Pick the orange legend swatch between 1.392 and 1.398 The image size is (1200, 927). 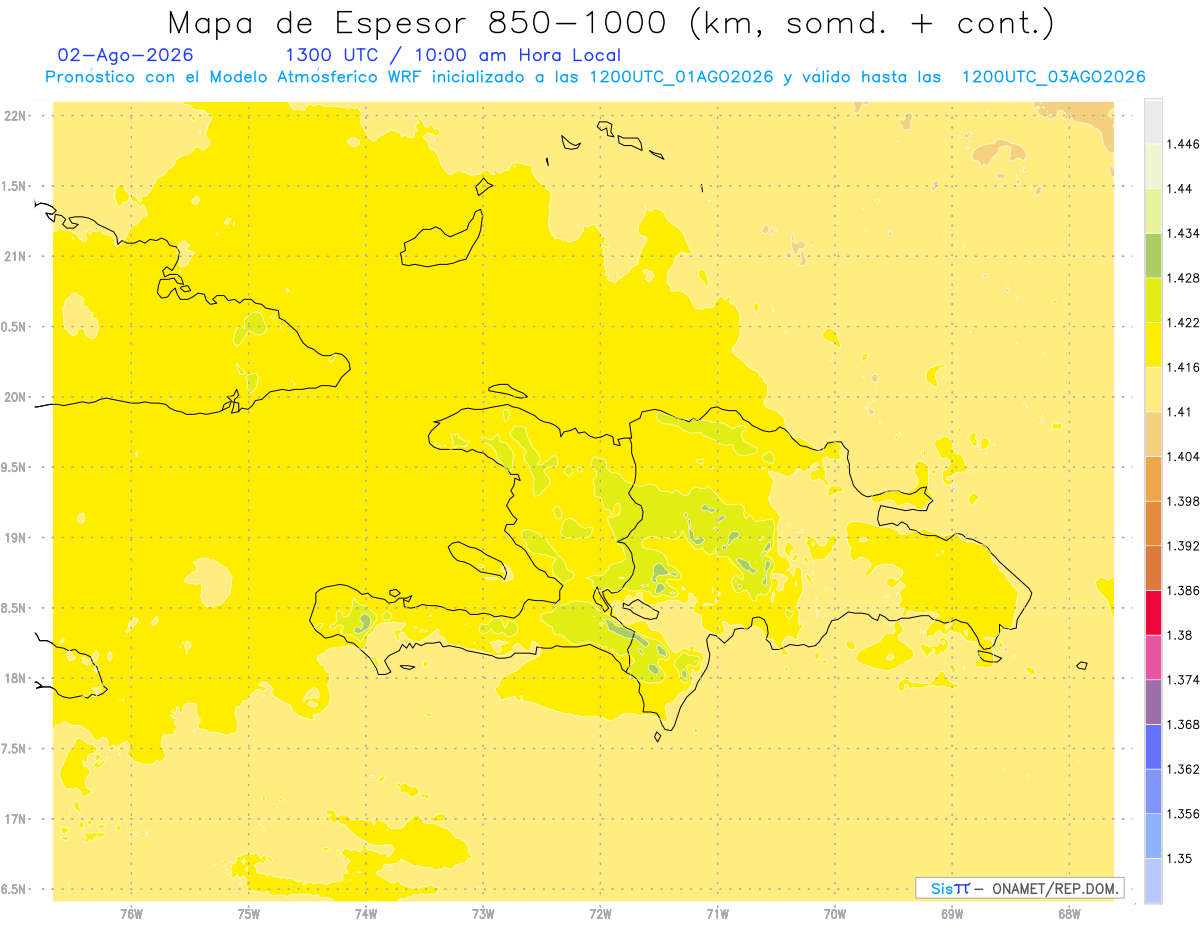tap(1153, 523)
